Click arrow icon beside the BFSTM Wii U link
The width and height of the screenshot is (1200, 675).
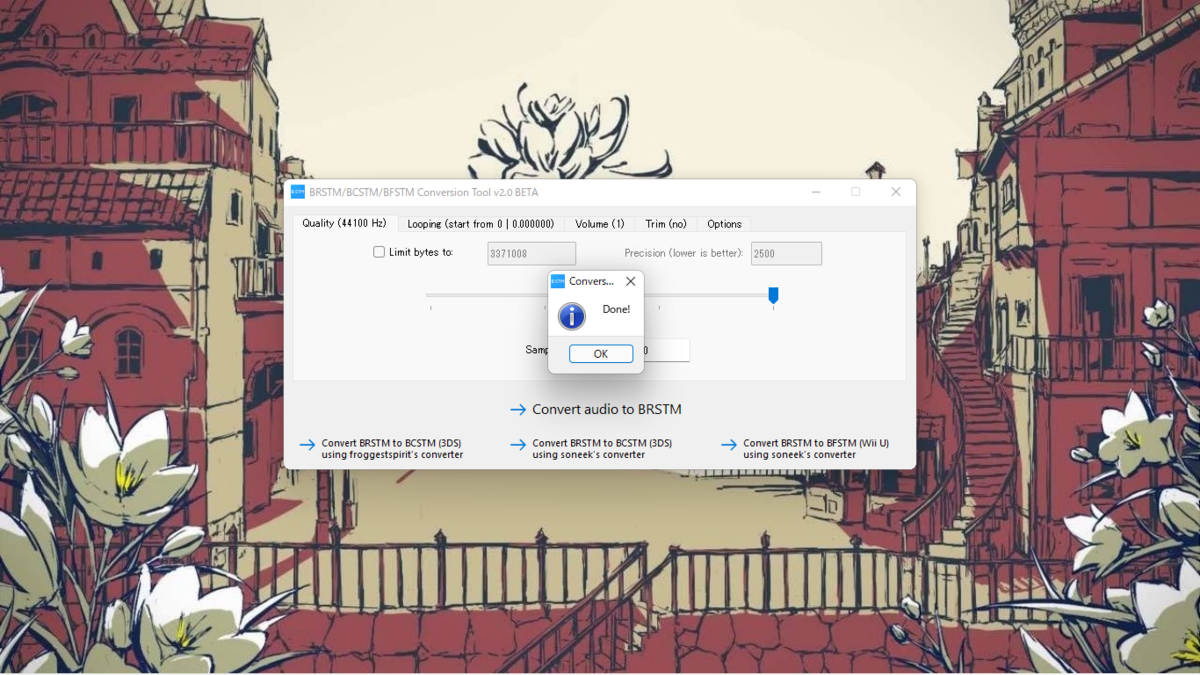[729, 445]
